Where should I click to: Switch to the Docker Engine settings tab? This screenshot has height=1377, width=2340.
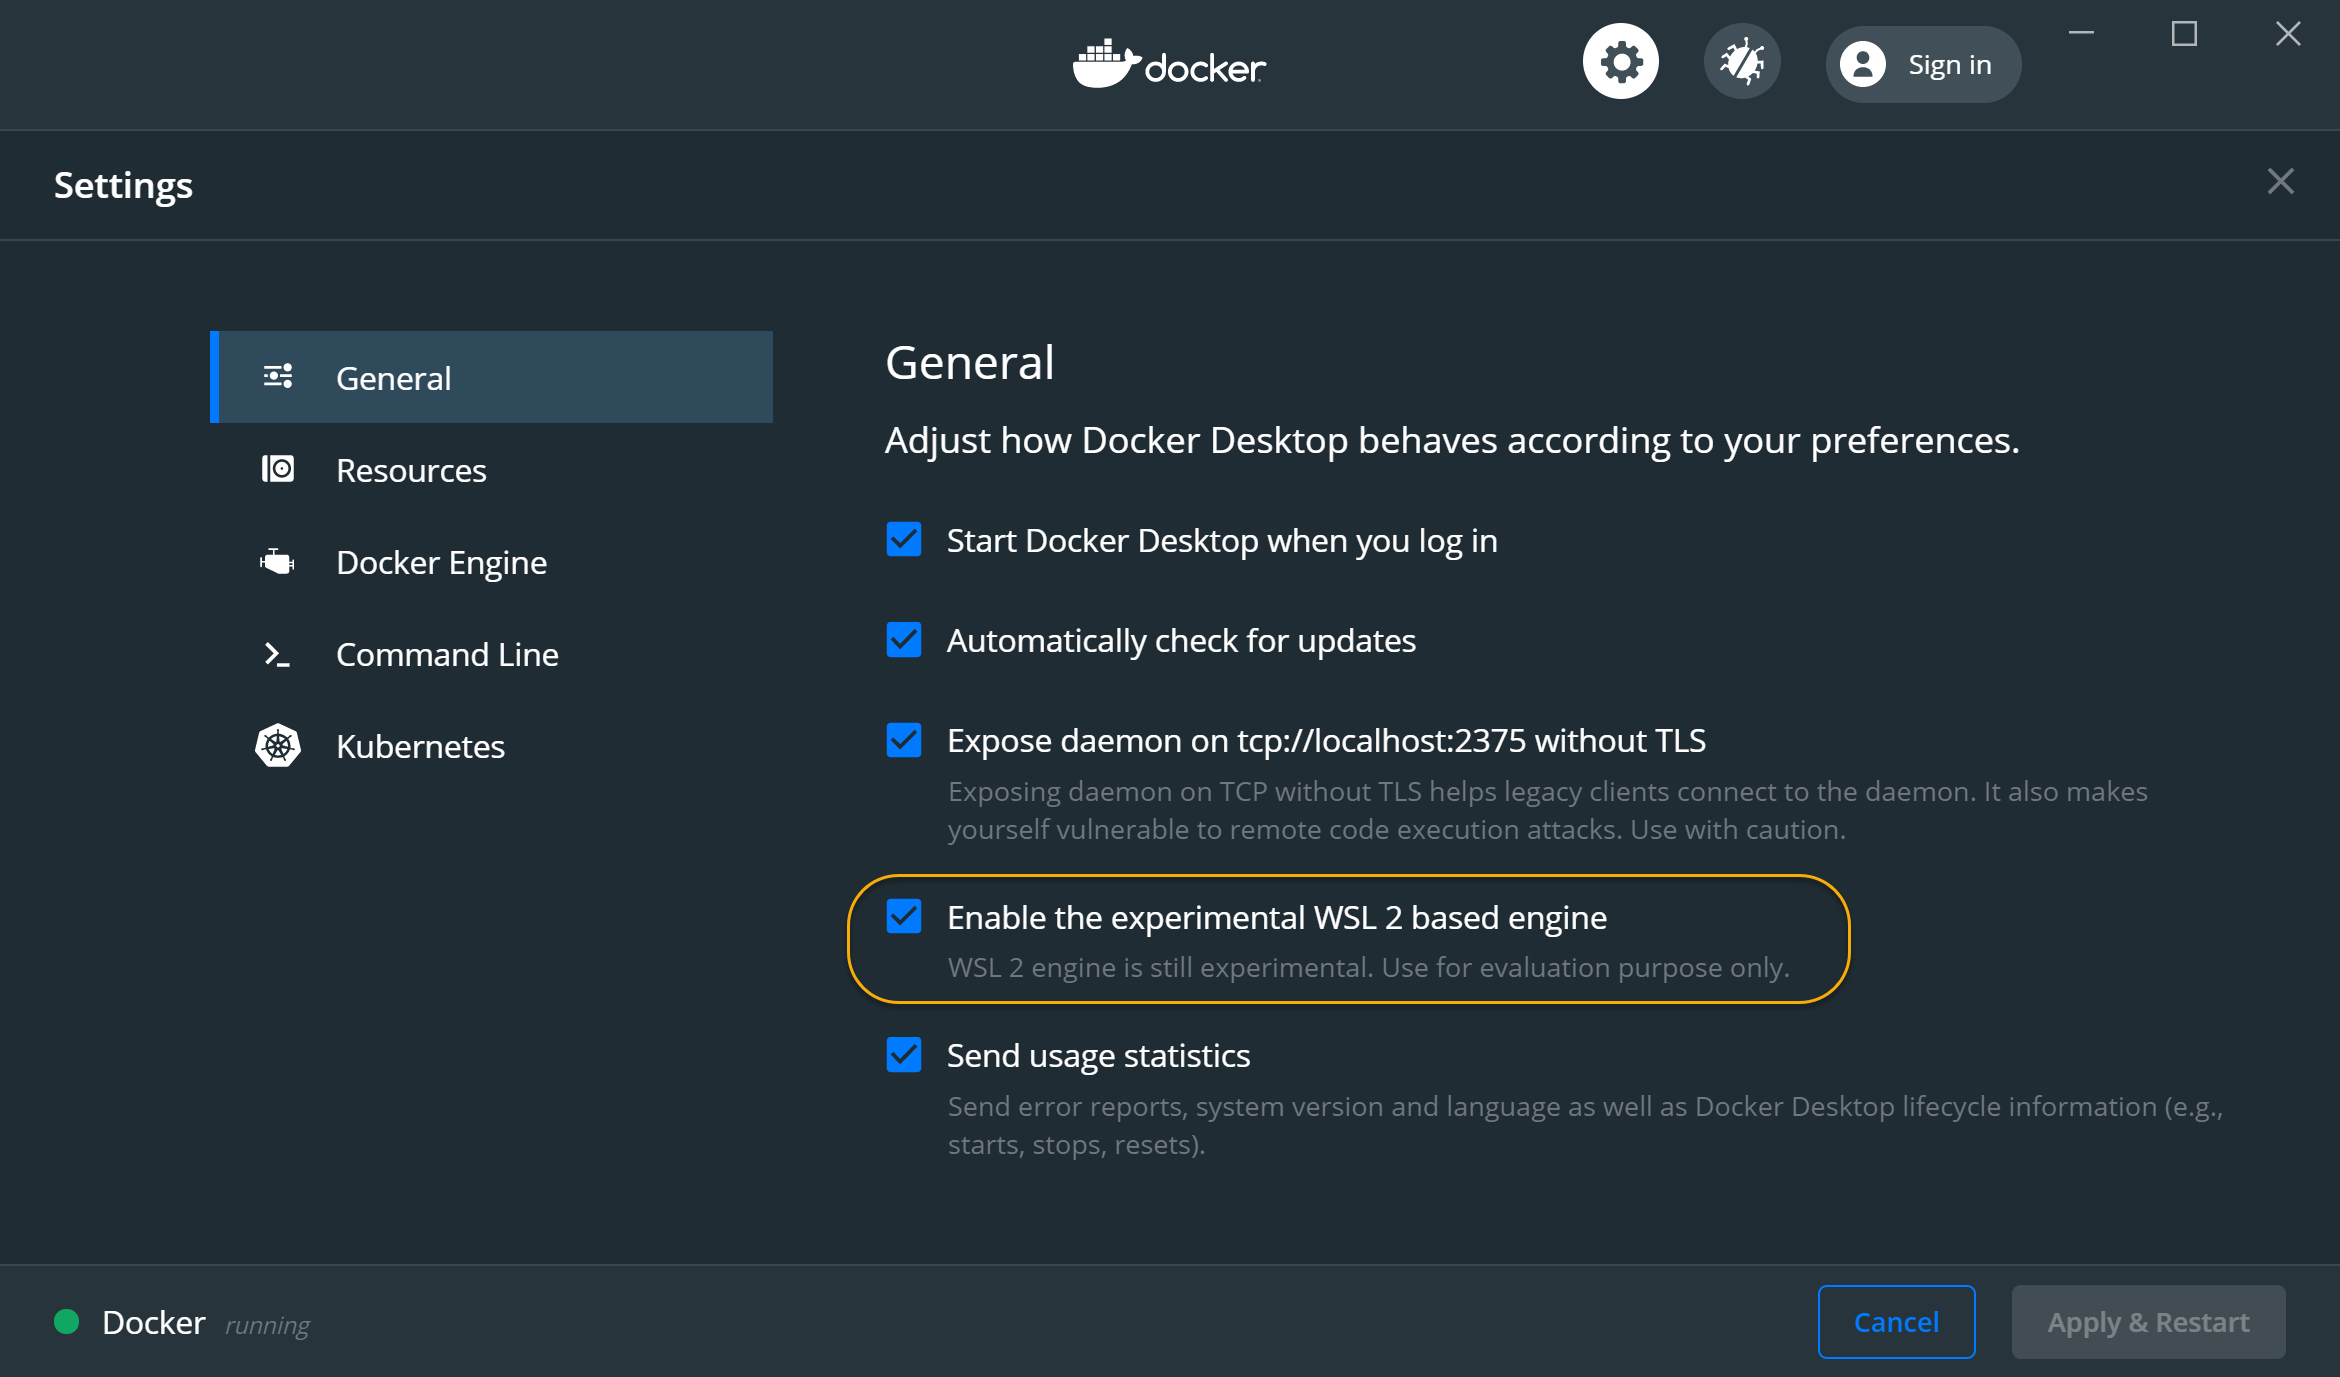click(441, 562)
